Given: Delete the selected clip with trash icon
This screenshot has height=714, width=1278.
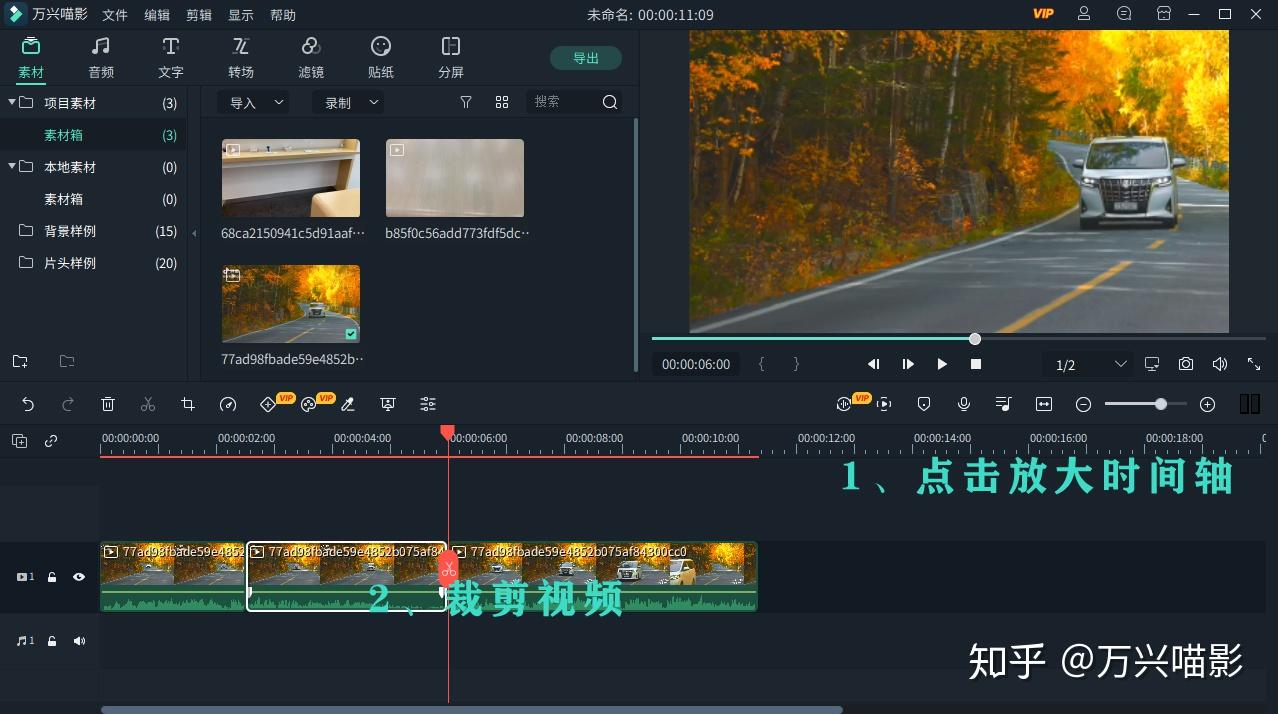Looking at the screenshot, I should tap(108, 404).
